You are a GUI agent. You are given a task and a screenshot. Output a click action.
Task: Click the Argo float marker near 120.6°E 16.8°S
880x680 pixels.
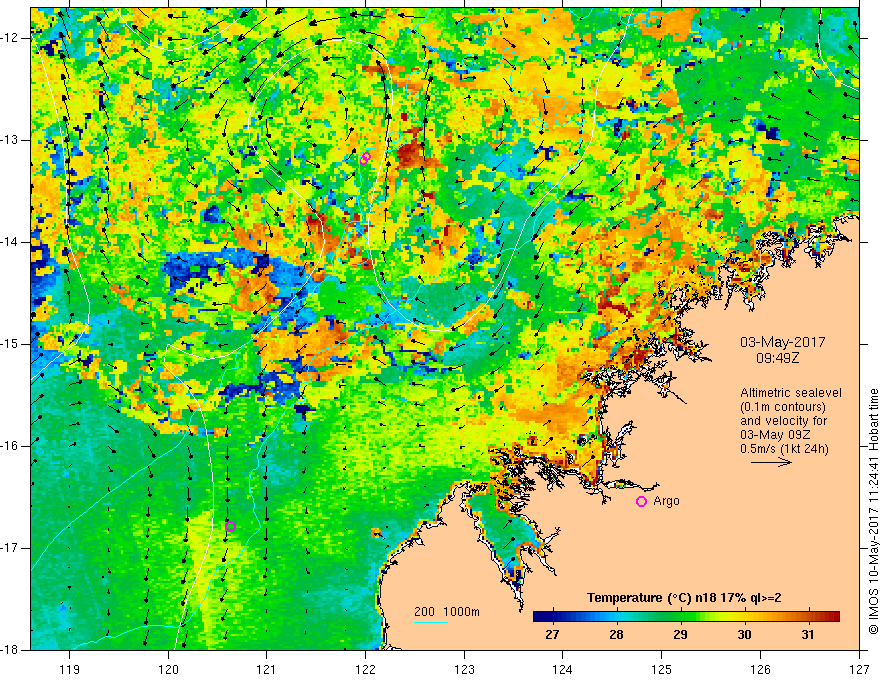pyautogui.click(x=230, y=526)
